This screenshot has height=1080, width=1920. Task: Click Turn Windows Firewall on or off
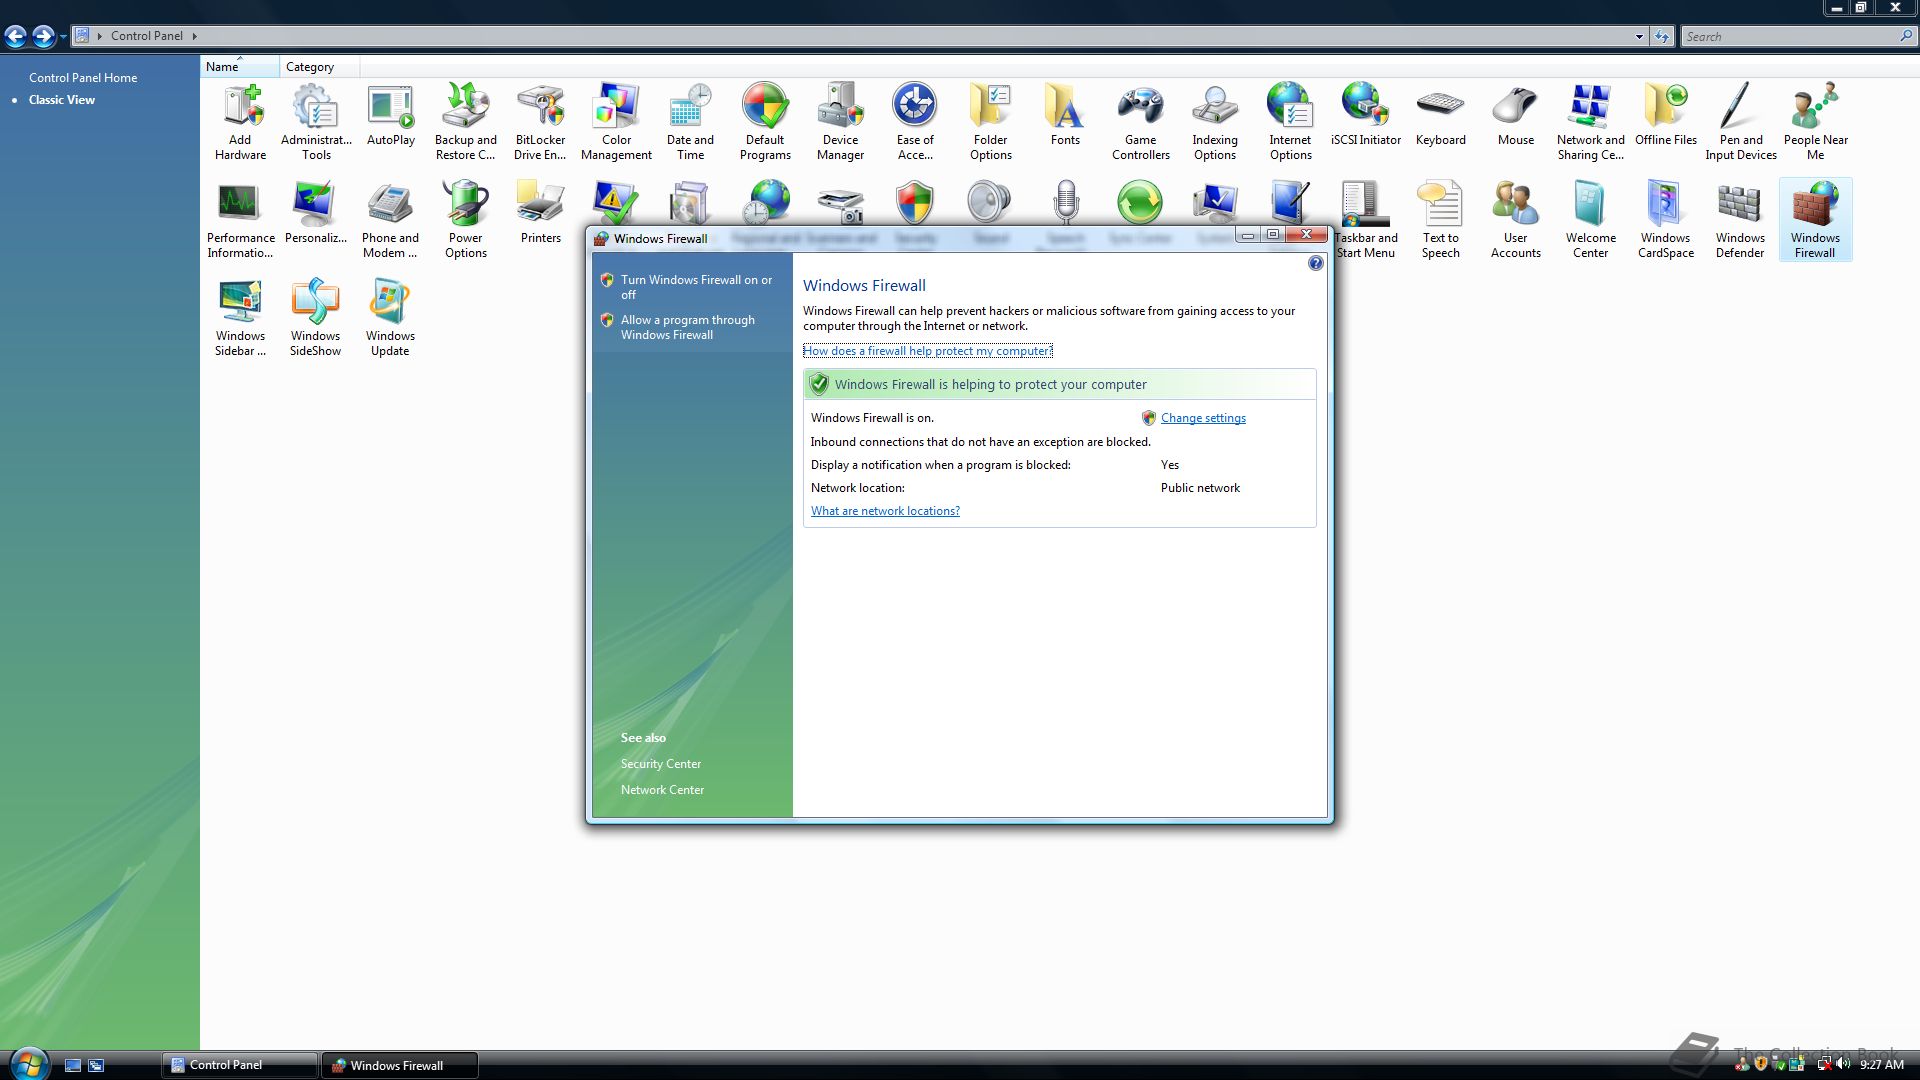pyautogui.click(x=696, y=287)
